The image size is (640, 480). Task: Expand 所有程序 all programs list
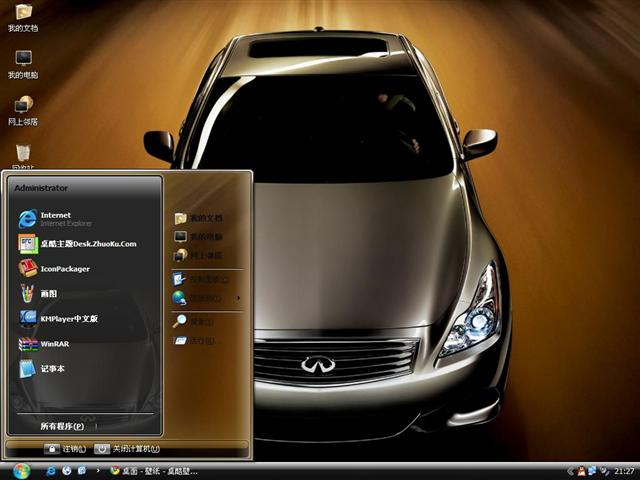point(62,426)
